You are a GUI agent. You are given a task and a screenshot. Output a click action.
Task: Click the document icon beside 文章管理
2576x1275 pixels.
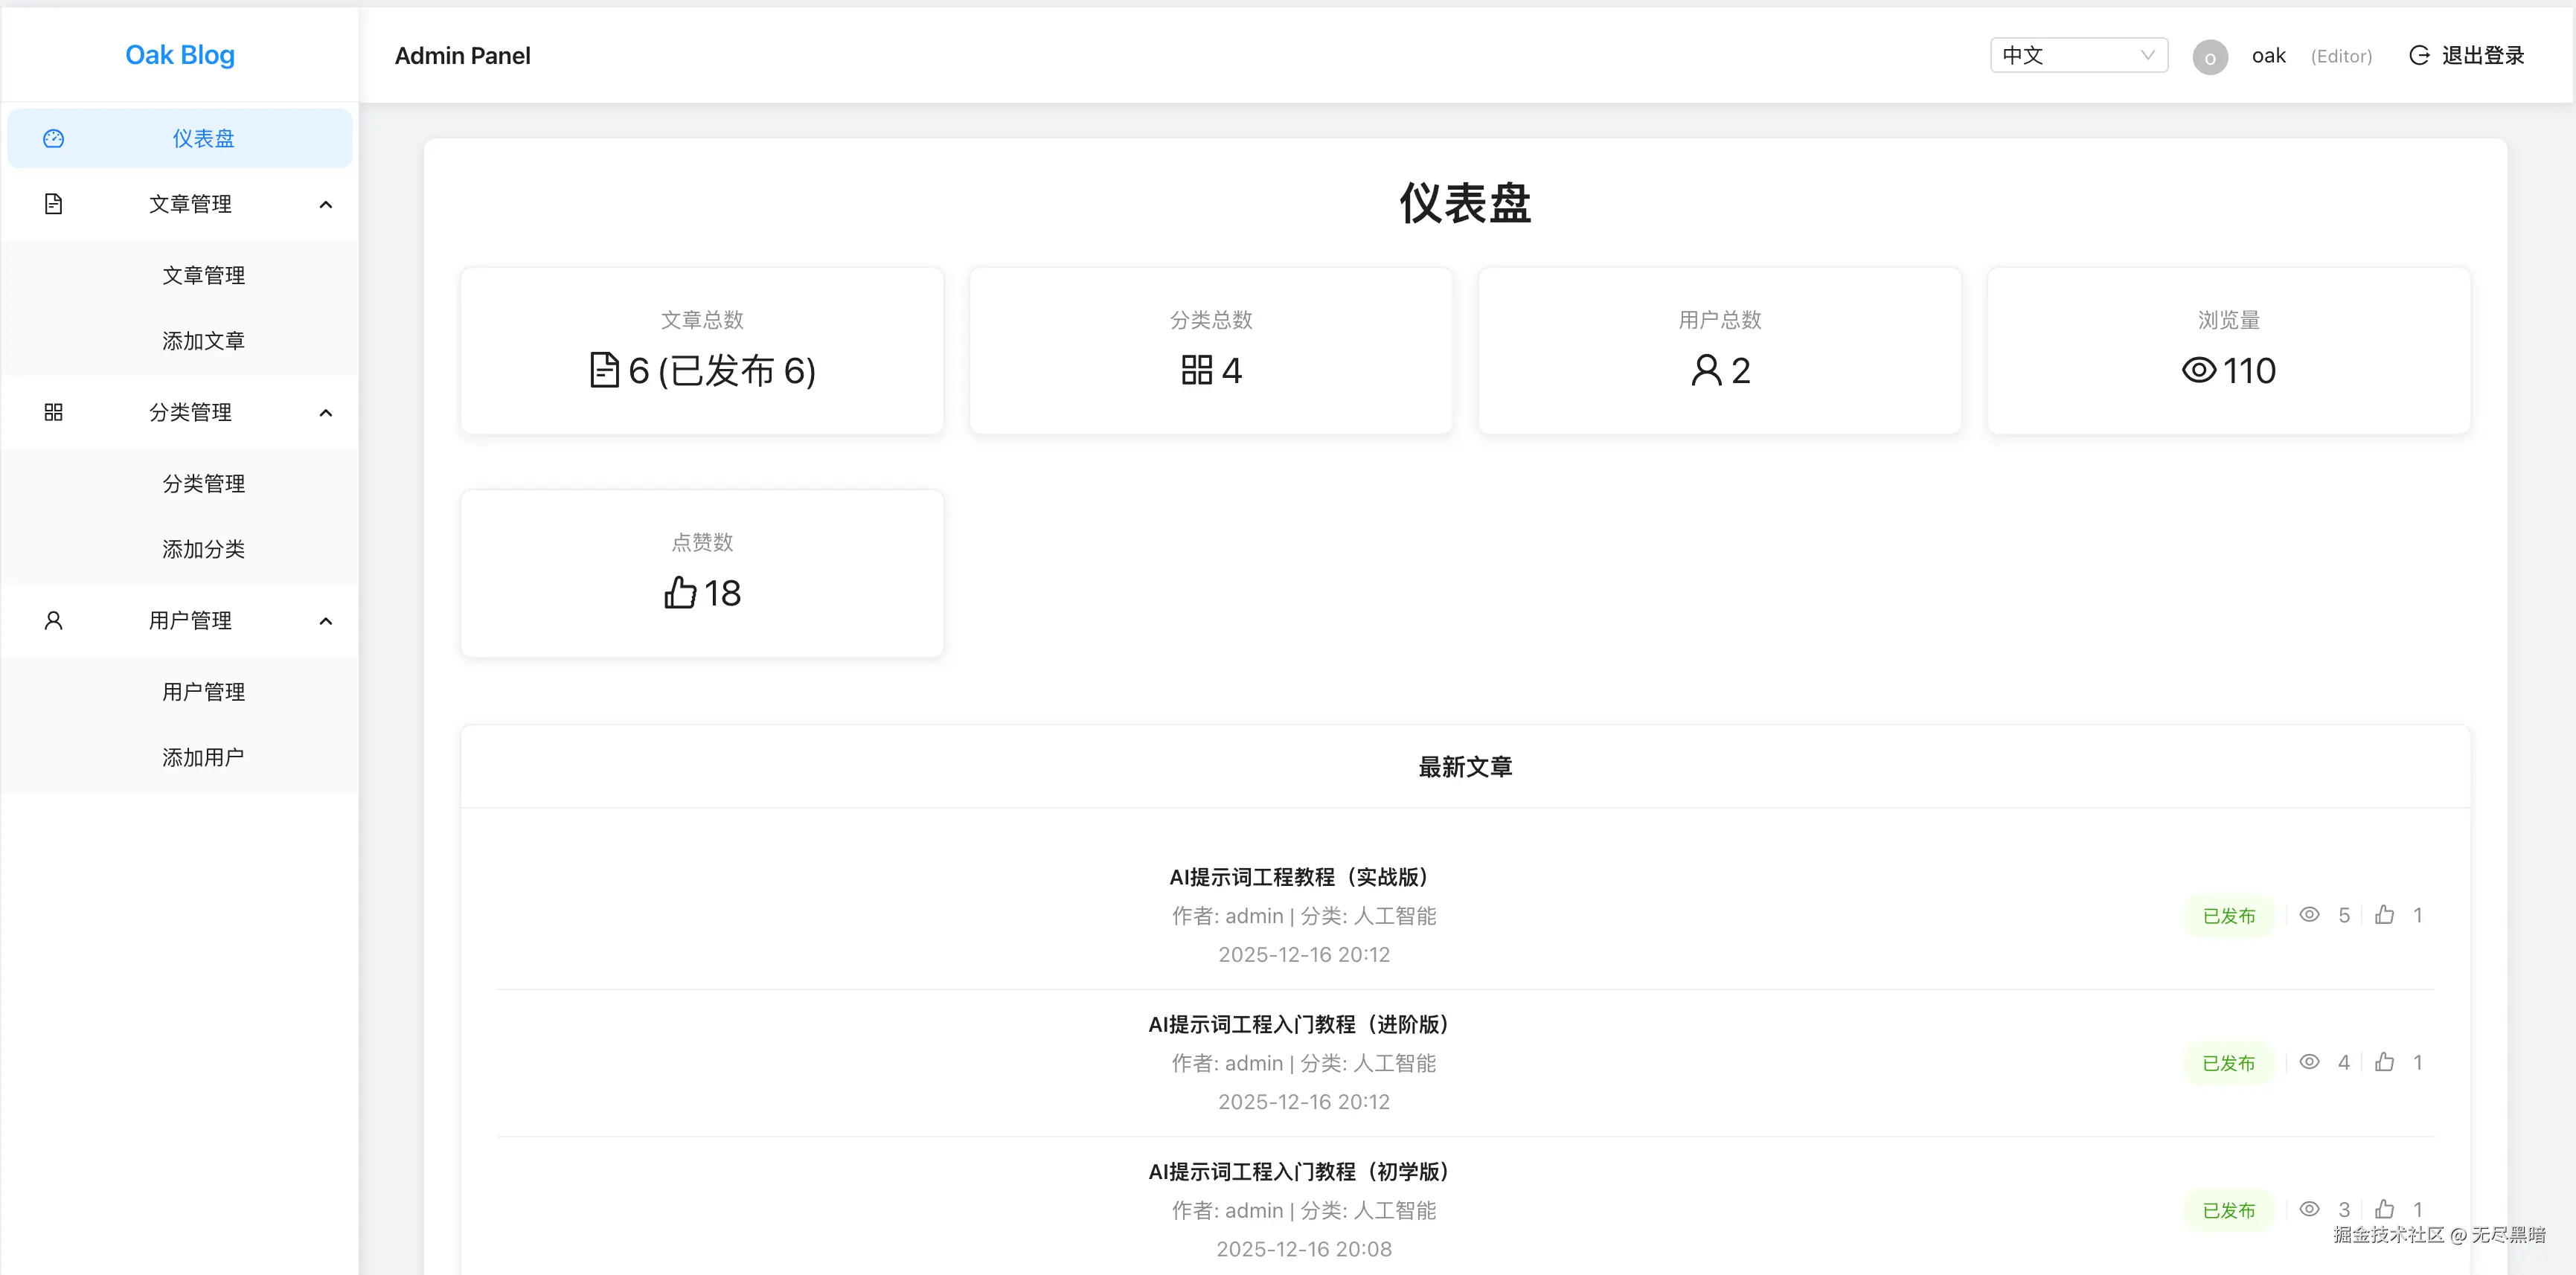coord(54,204)
